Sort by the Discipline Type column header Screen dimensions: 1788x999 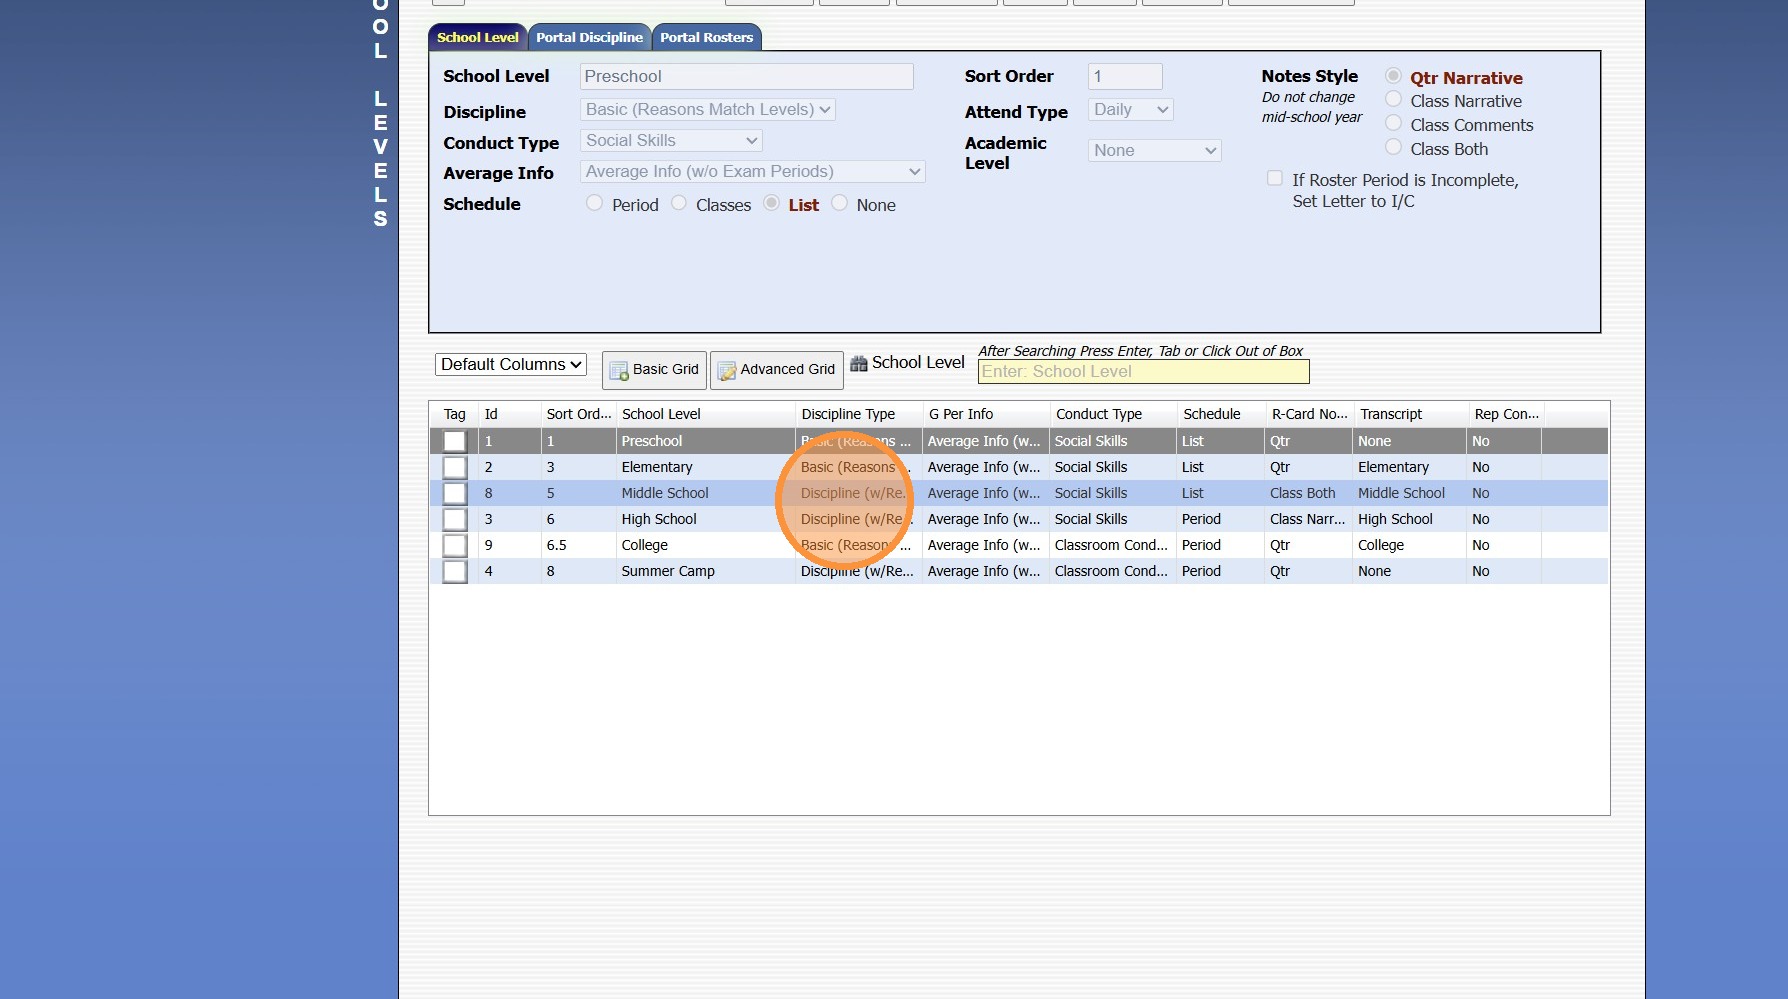[x=848, y=414]
